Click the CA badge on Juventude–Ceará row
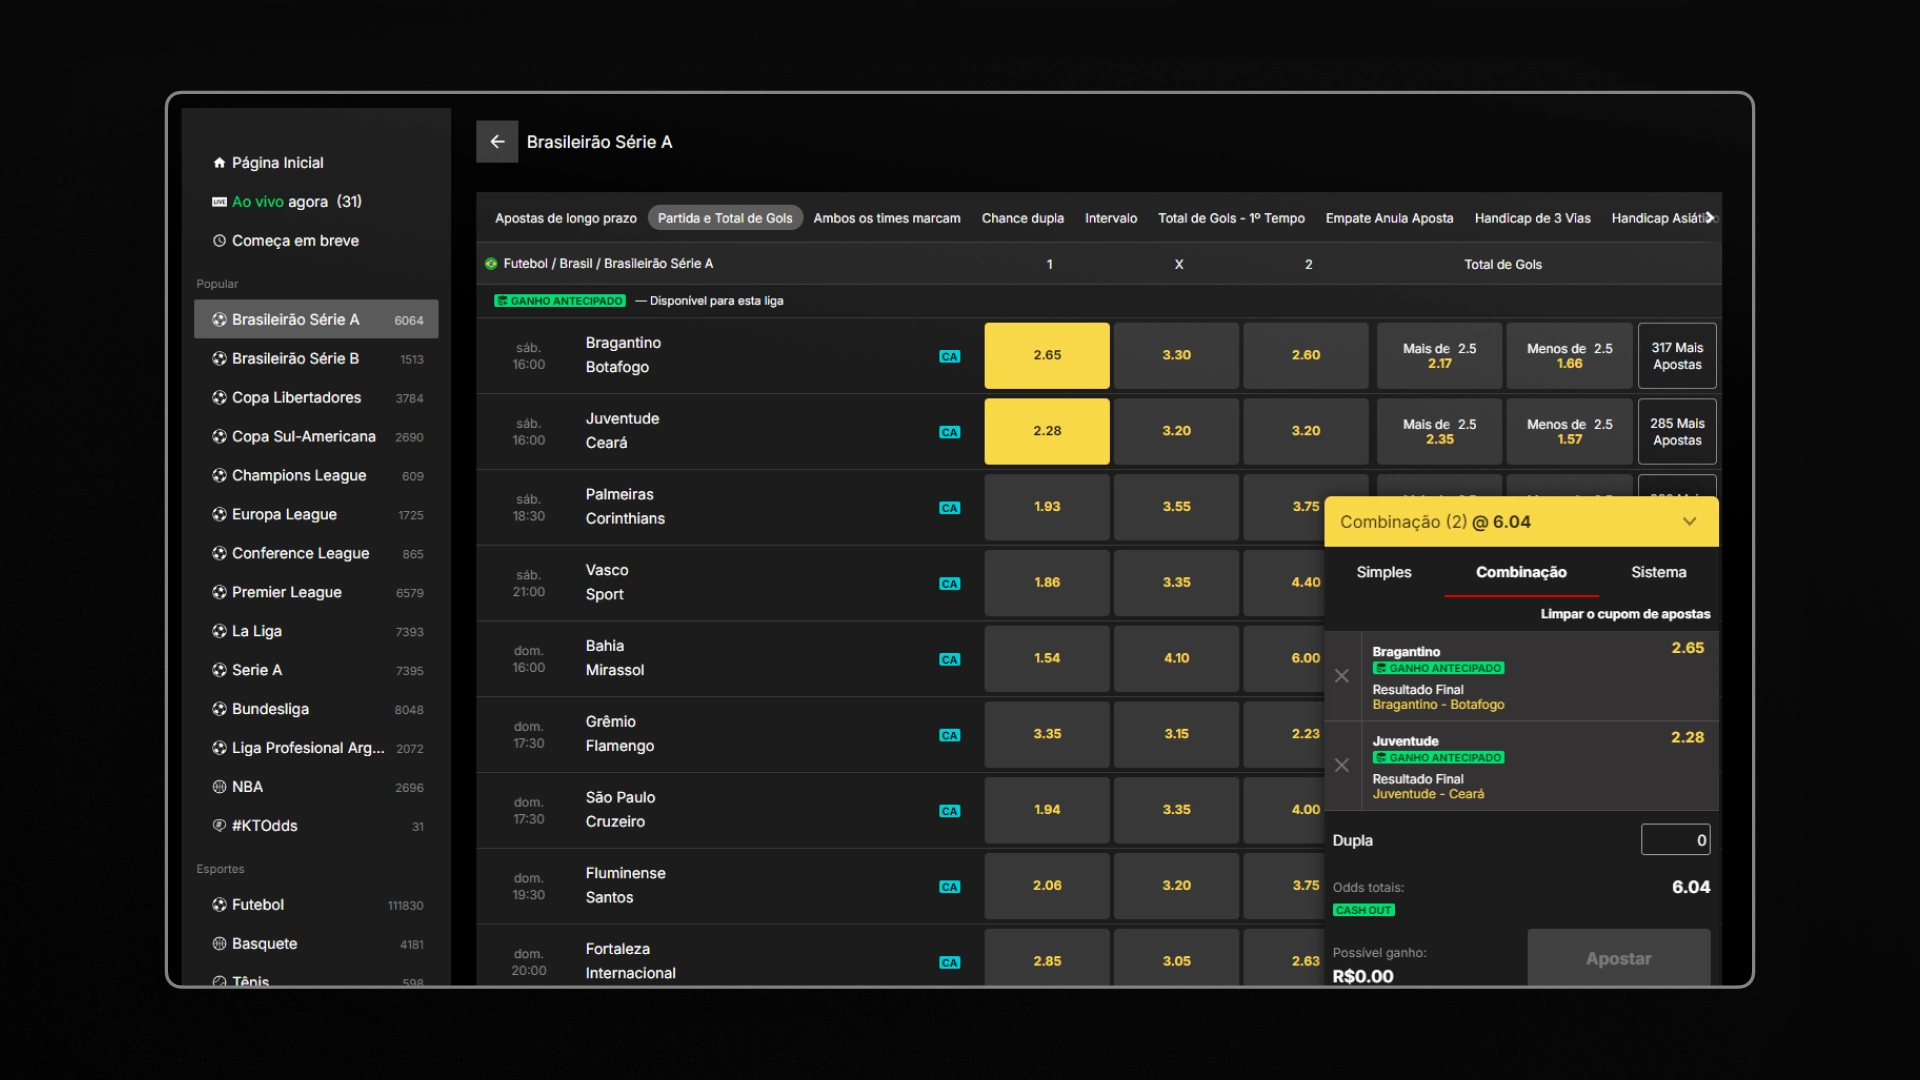The image size is (1920, 1080). (x=949, y=433)
